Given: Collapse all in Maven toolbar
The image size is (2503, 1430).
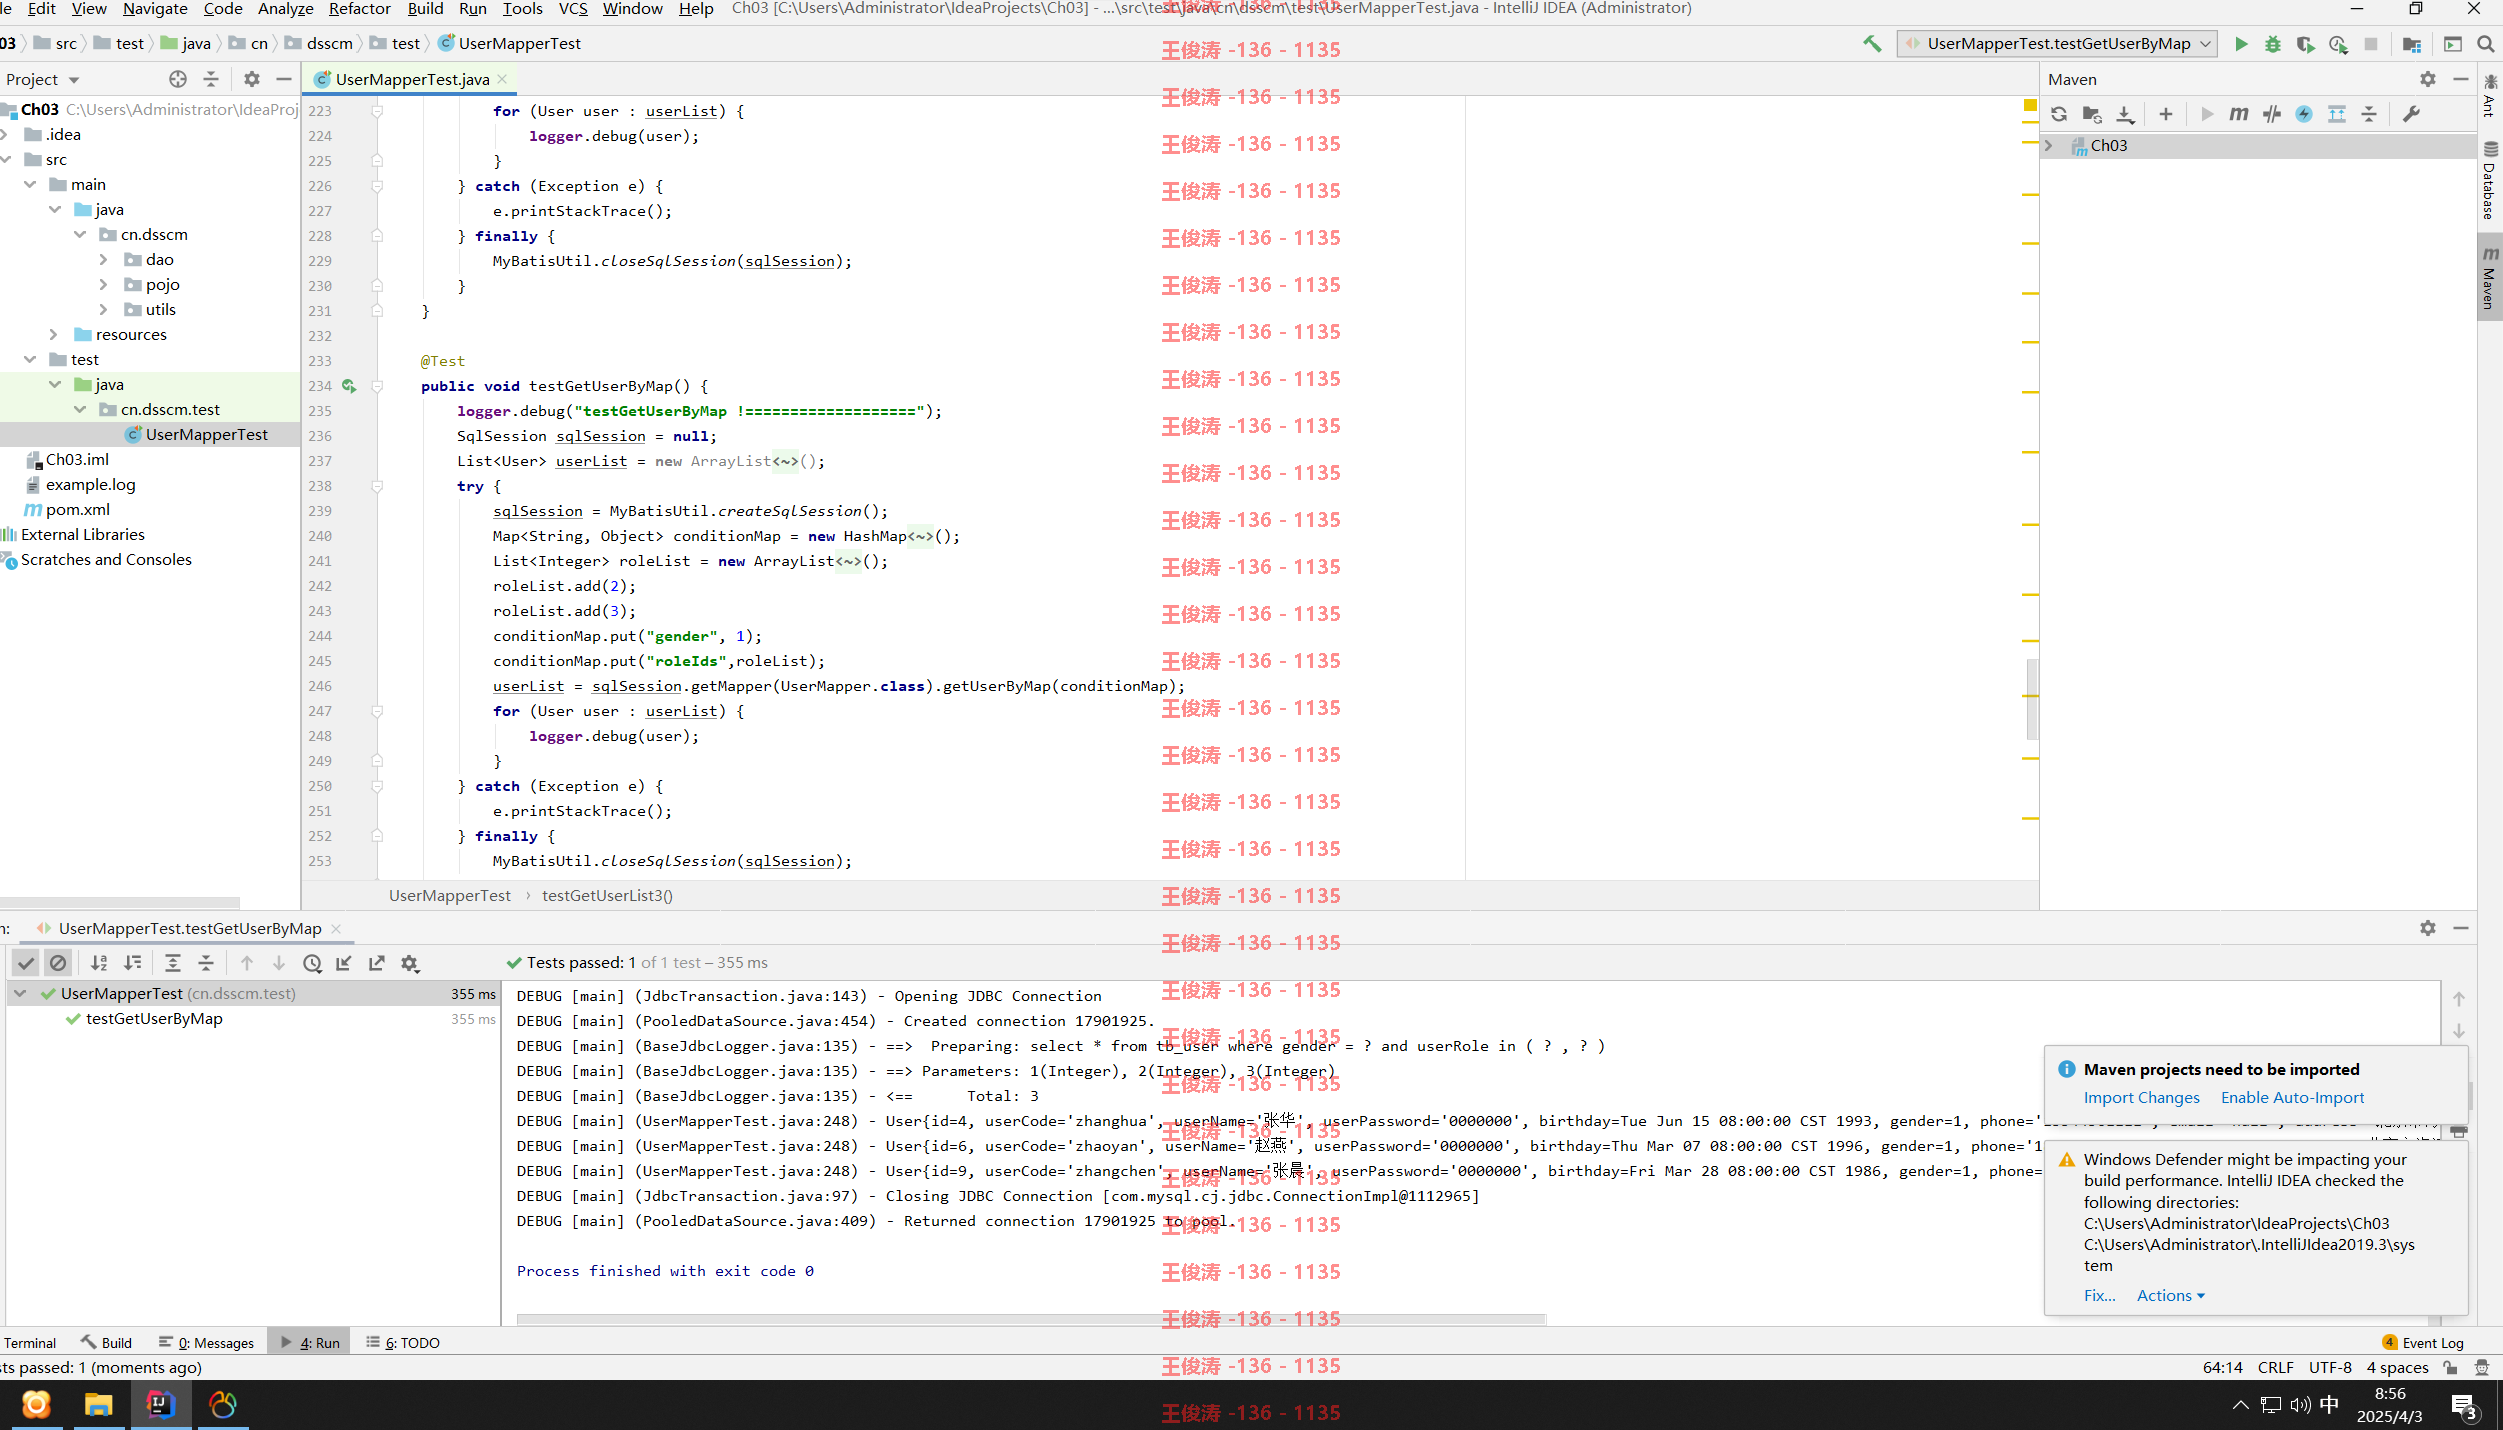Looking at the screenshot, I should tap(2369, 114).
